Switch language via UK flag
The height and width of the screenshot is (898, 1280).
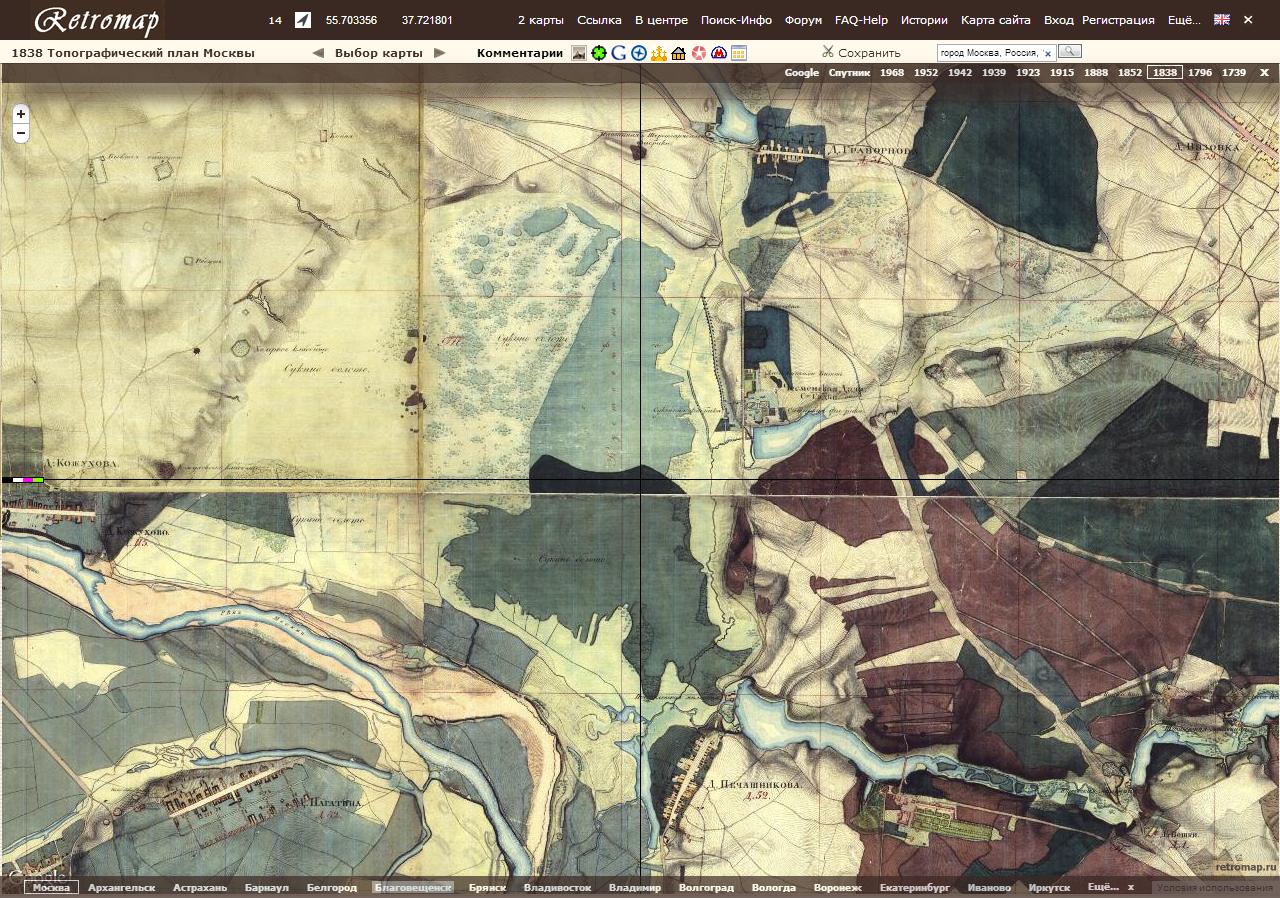1222,20
